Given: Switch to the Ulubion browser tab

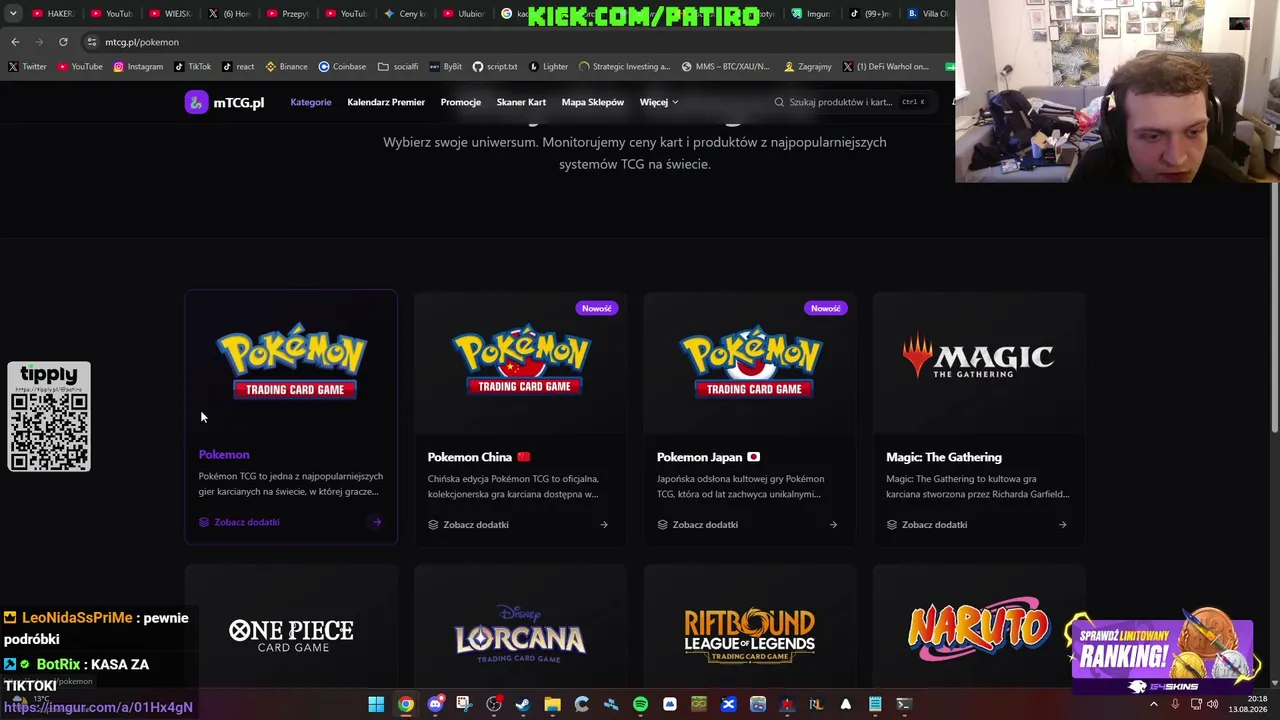Looking at the screenshot, I should (x=464, y=14).
